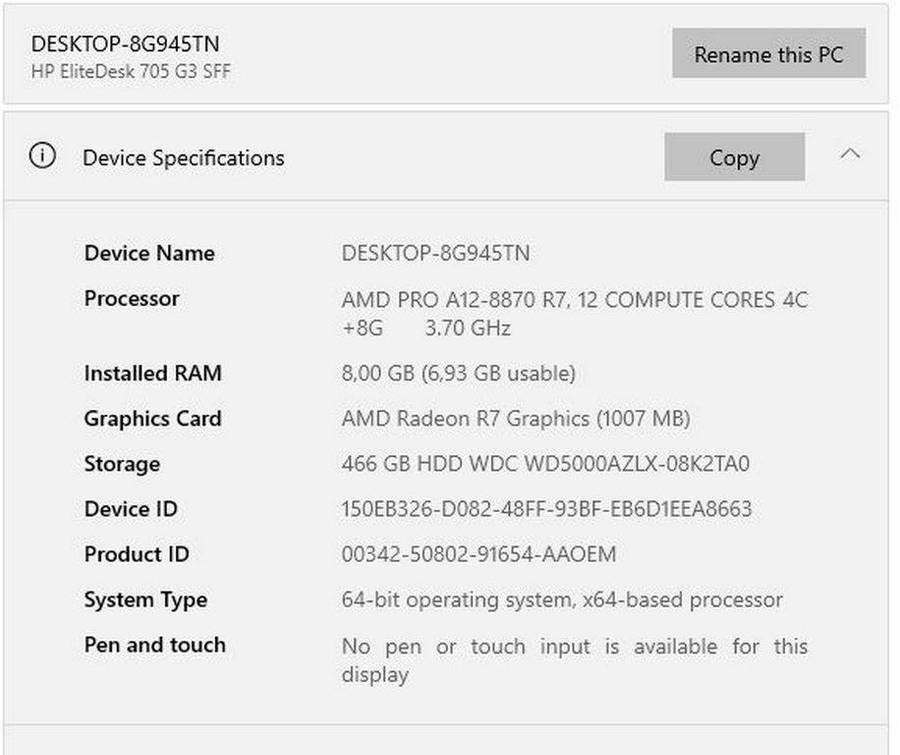Click the Device Name label
900x755 pixels.
click(149, 253)
